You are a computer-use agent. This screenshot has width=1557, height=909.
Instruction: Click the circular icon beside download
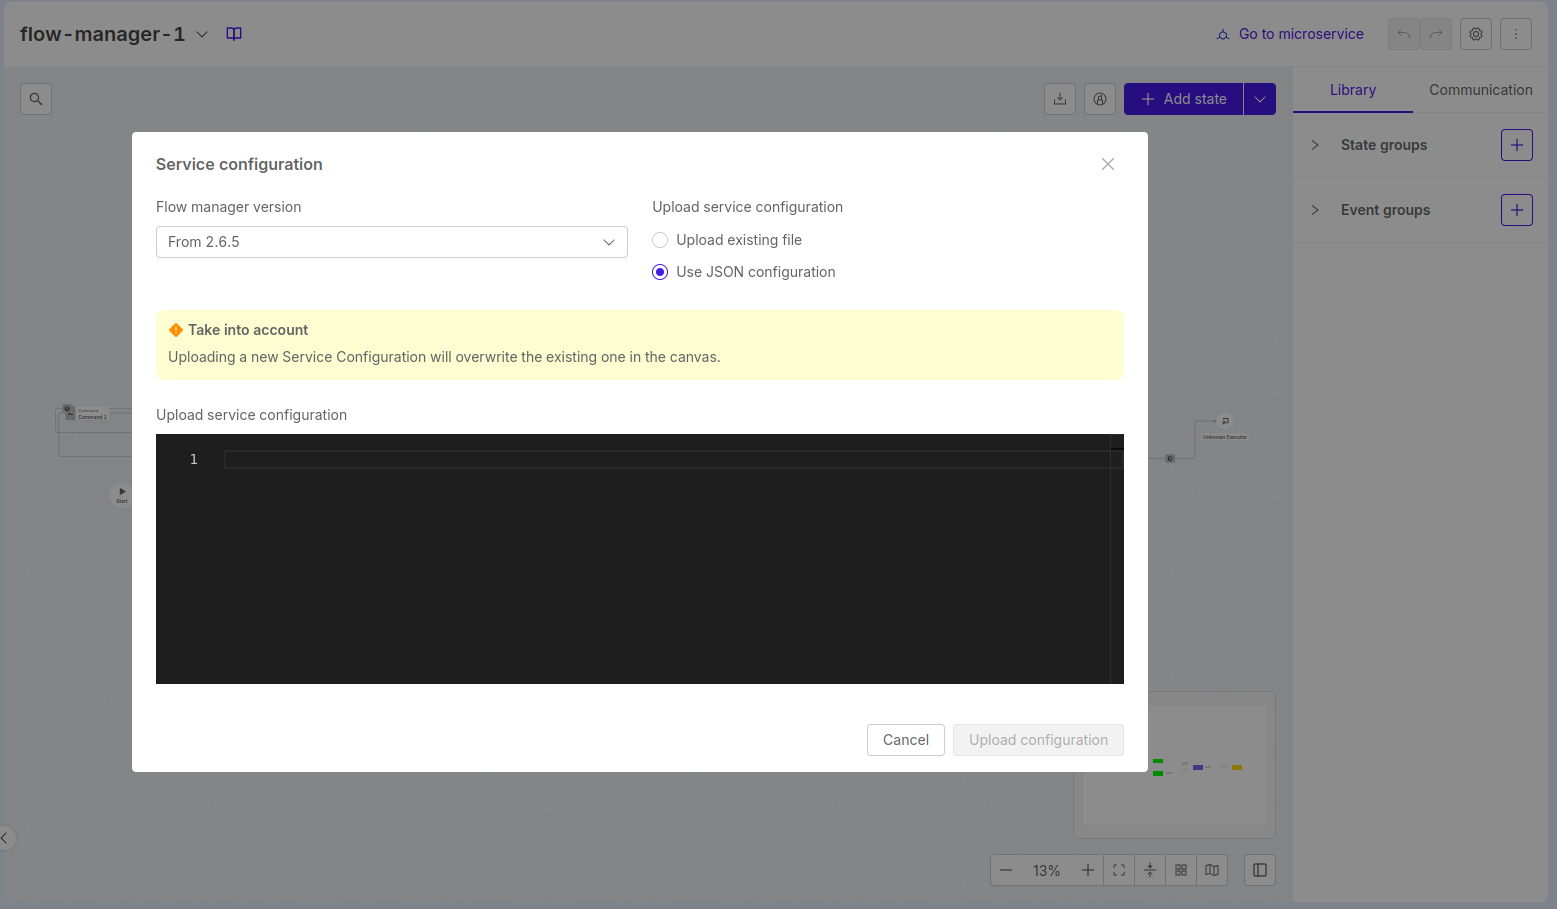tap(1100, 99)
